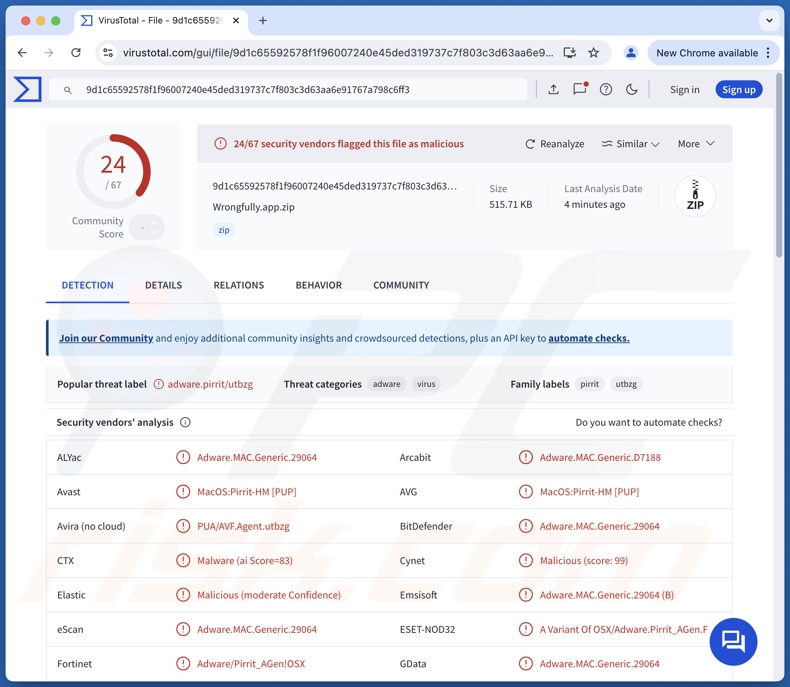Click the install app icon in address bar
The width and height of the screenshot is (790, 687).
pyautogui.click(x=569, y=52)
